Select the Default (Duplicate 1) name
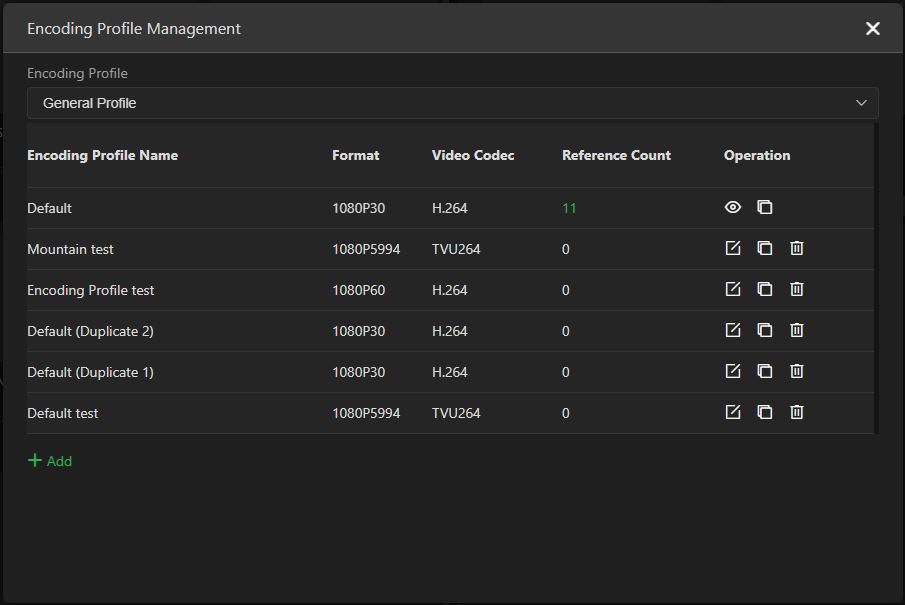The image size is (905, 605). 91,372
